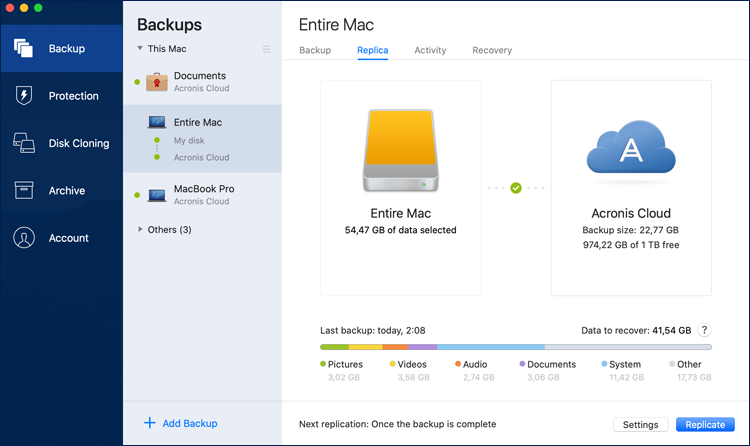Click the '3,06 GB' Documents value
The width and height of the screenshot is (750, 446).
(x=543, y=377)
